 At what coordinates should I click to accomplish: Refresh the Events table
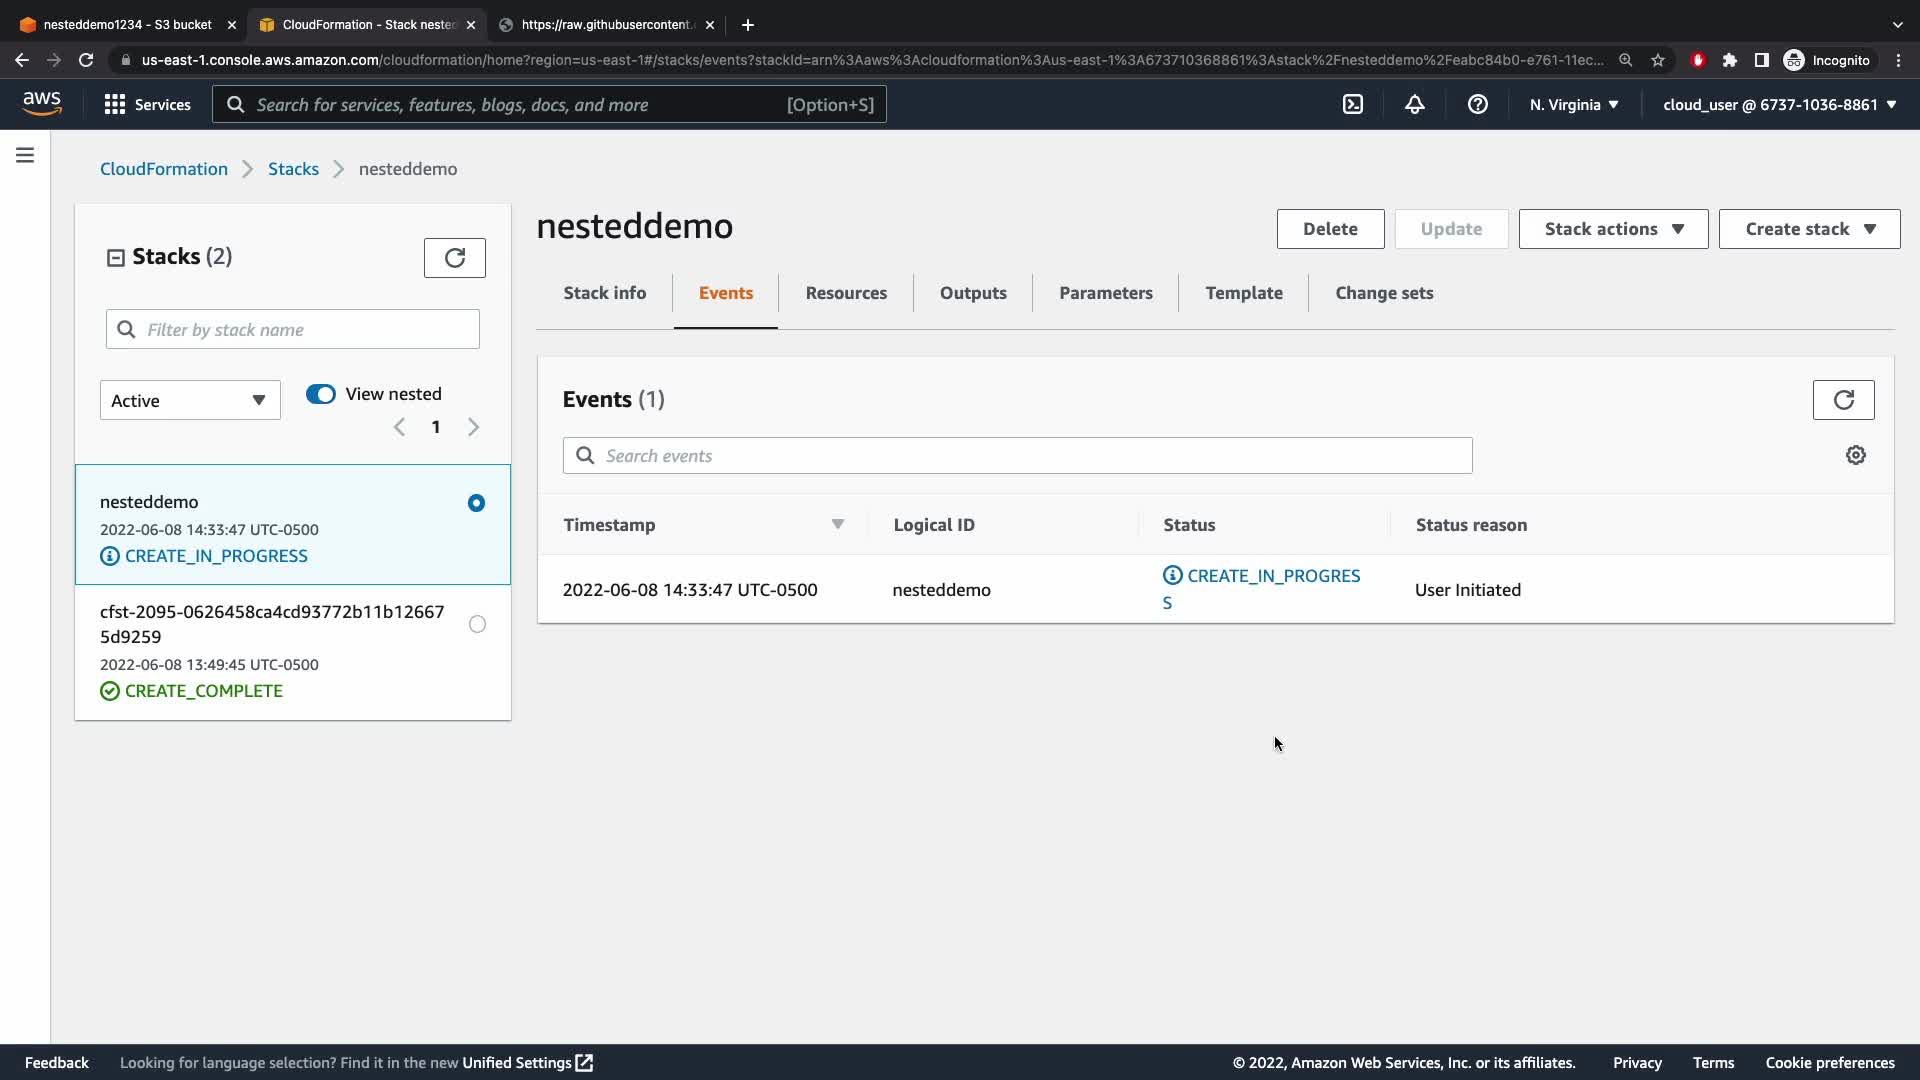[1843, 400]
